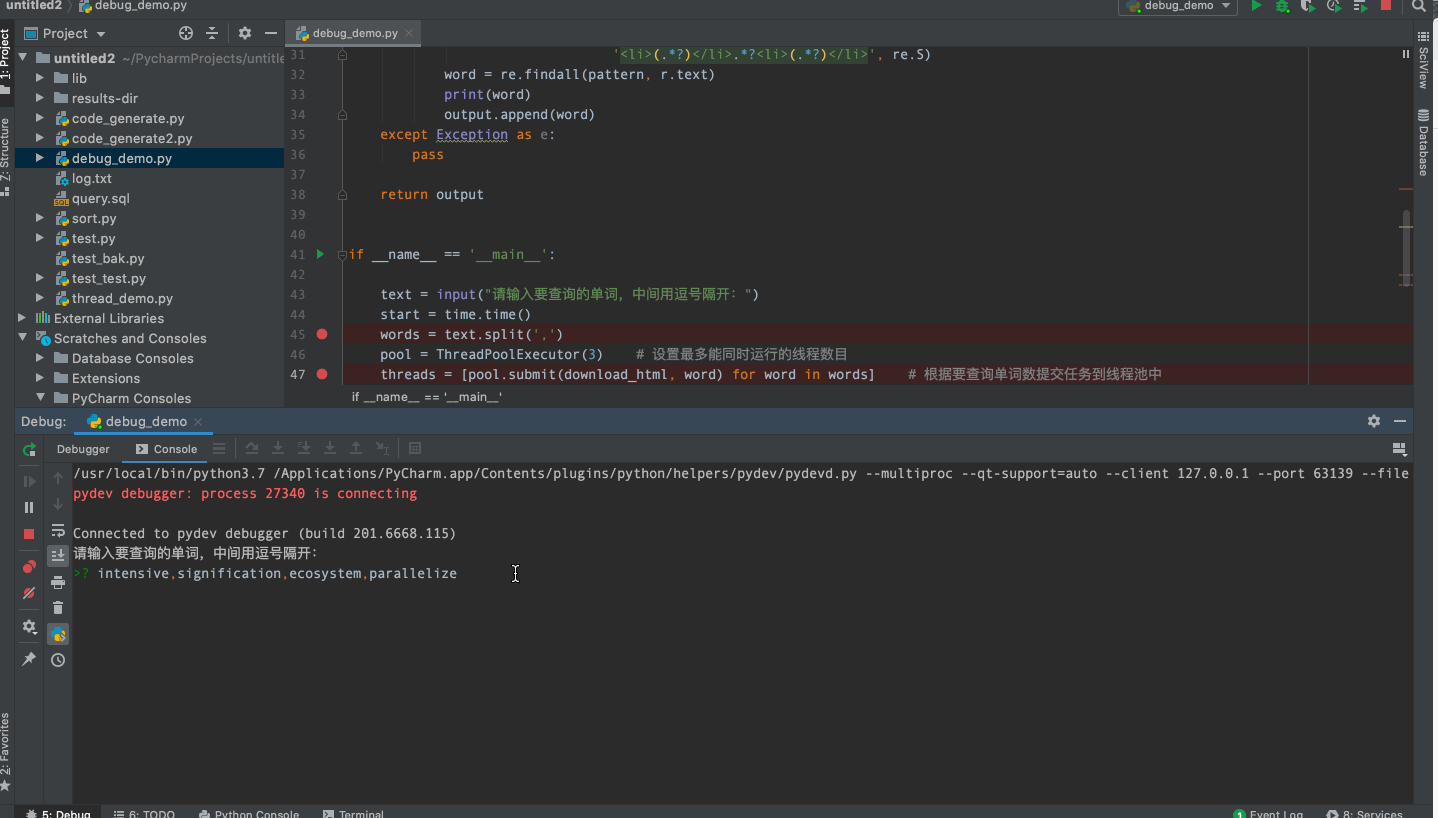The width and height of the screenshot is (1438, 818).
Task: Open the Project view dropdown
Action: [66, 33]
